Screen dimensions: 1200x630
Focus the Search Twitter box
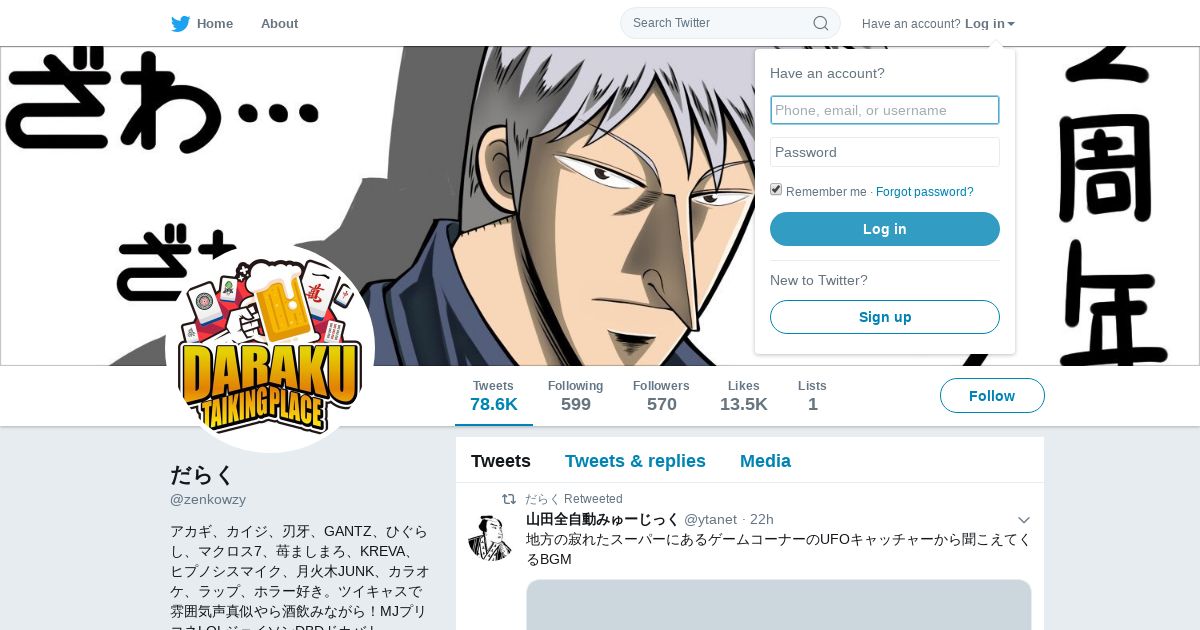[x=730, y=23]
